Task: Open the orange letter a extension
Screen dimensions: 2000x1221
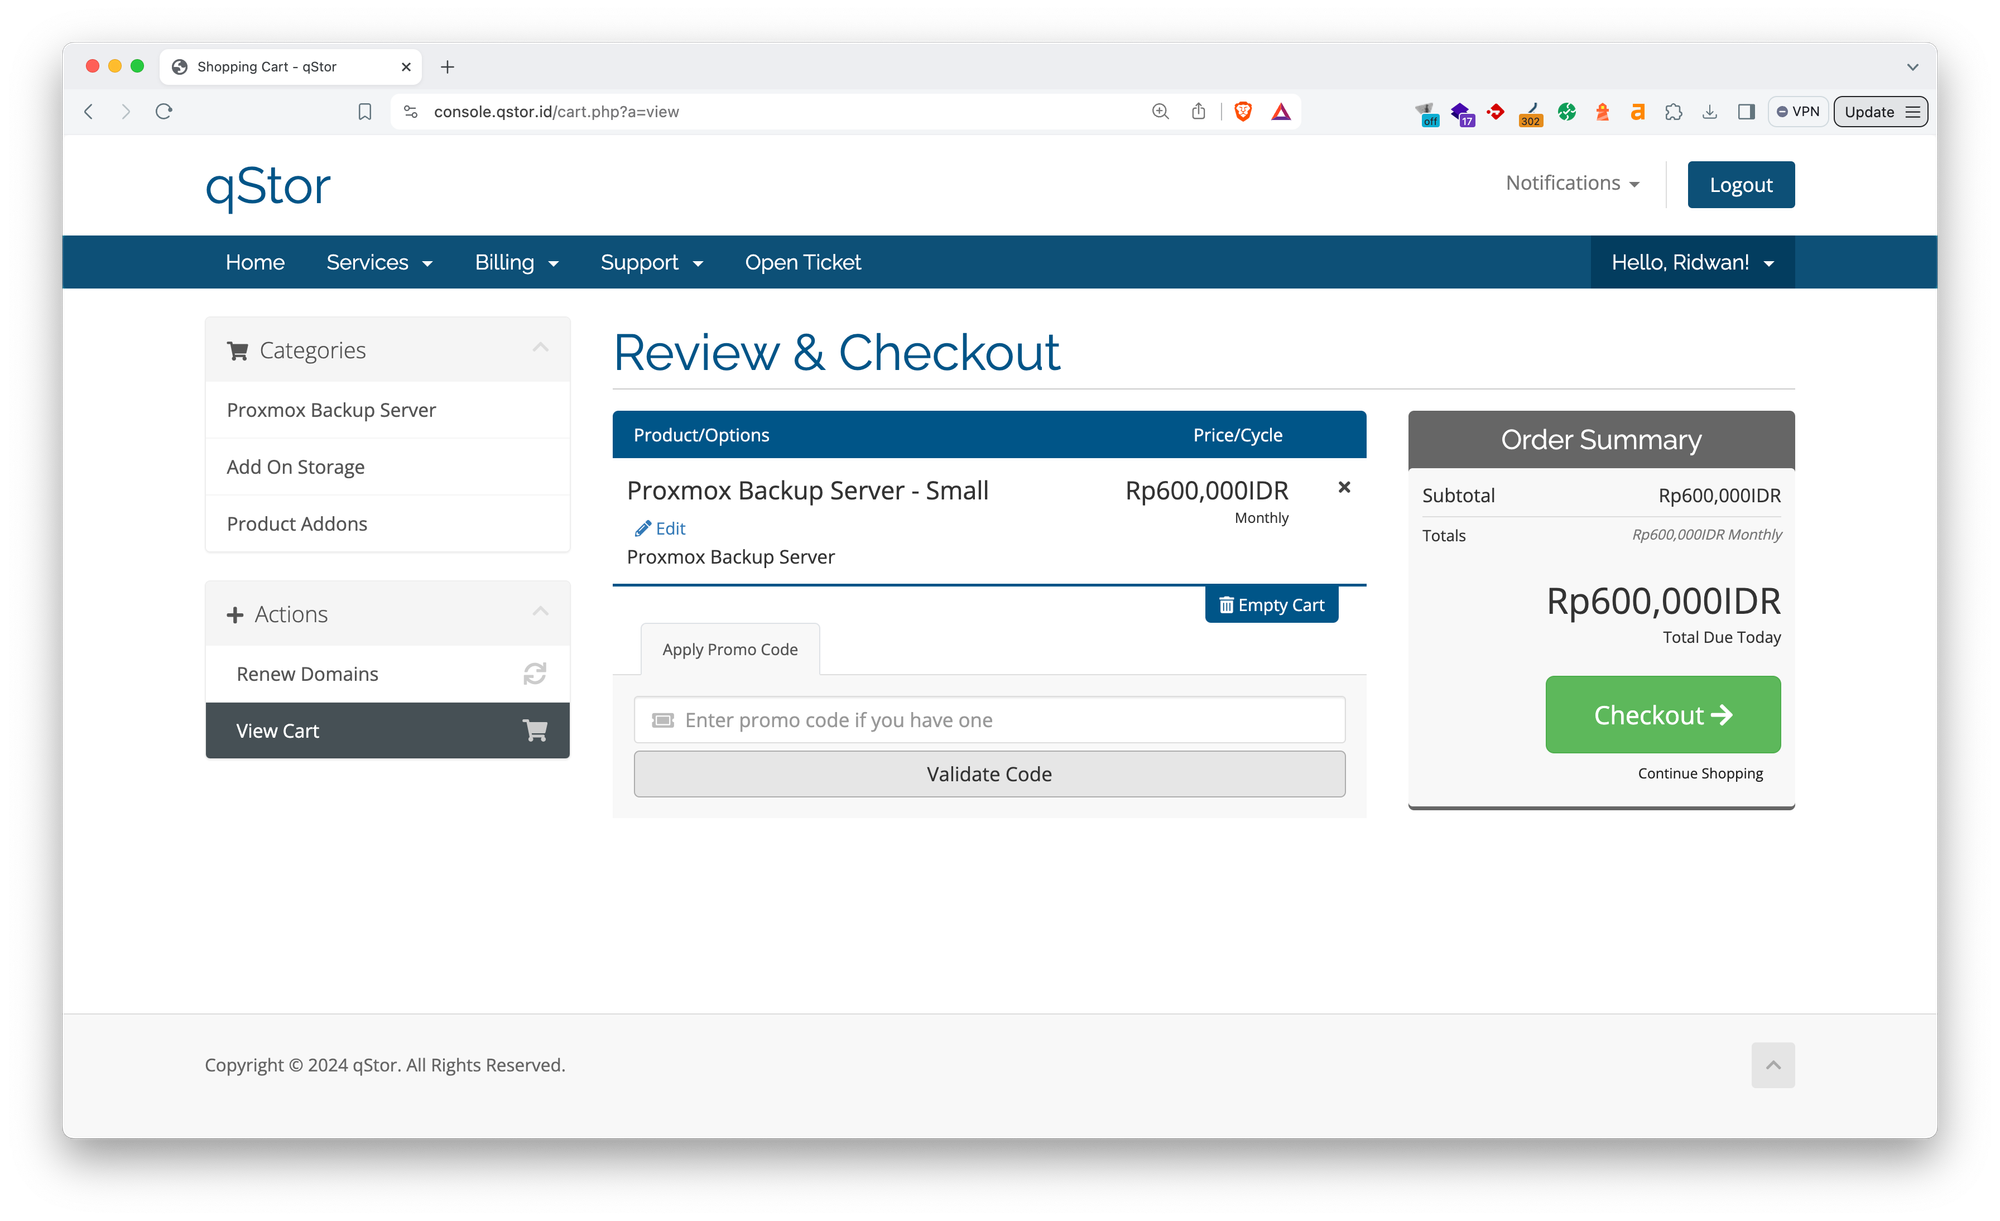Action: click(1638, 112)
